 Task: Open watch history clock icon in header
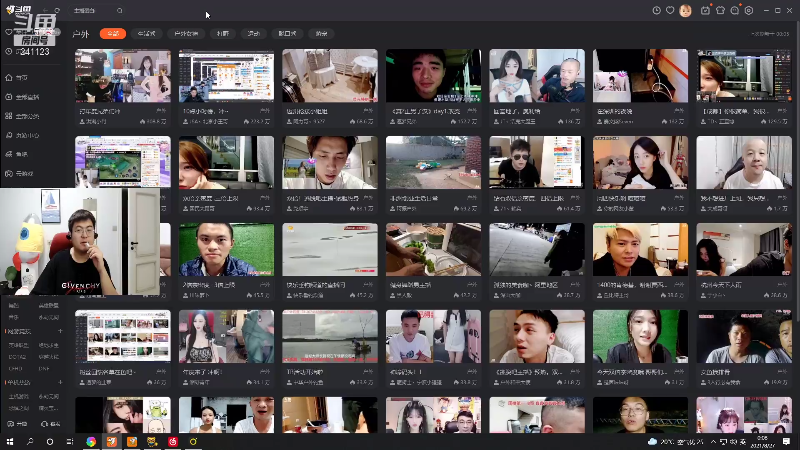coord(657,10)
